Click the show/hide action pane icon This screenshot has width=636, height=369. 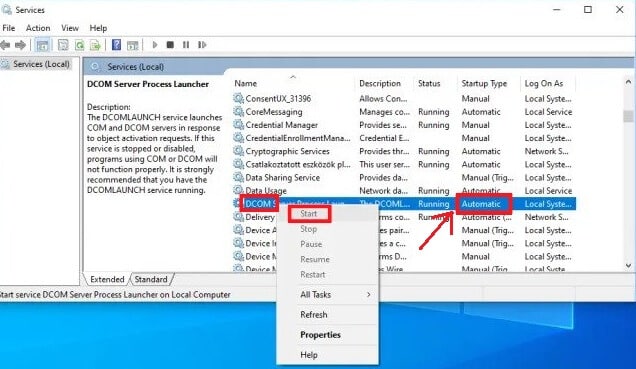click(133, 45)
